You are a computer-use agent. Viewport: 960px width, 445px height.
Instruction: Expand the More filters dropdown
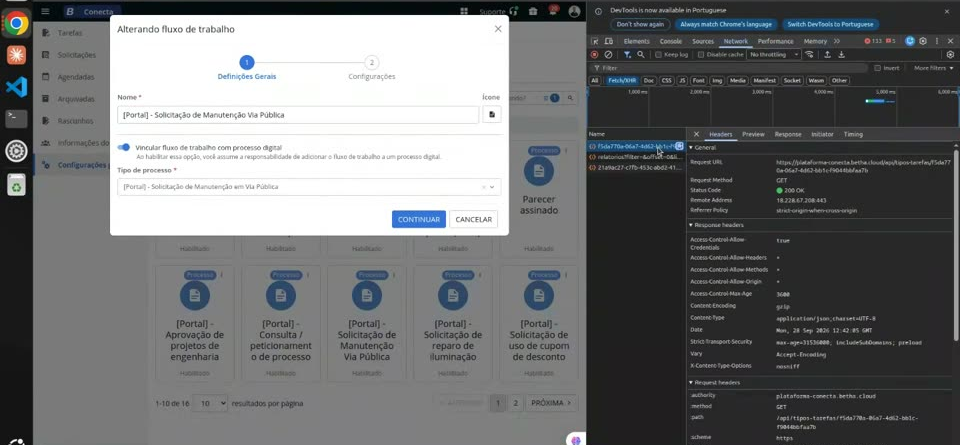(933, 68)
